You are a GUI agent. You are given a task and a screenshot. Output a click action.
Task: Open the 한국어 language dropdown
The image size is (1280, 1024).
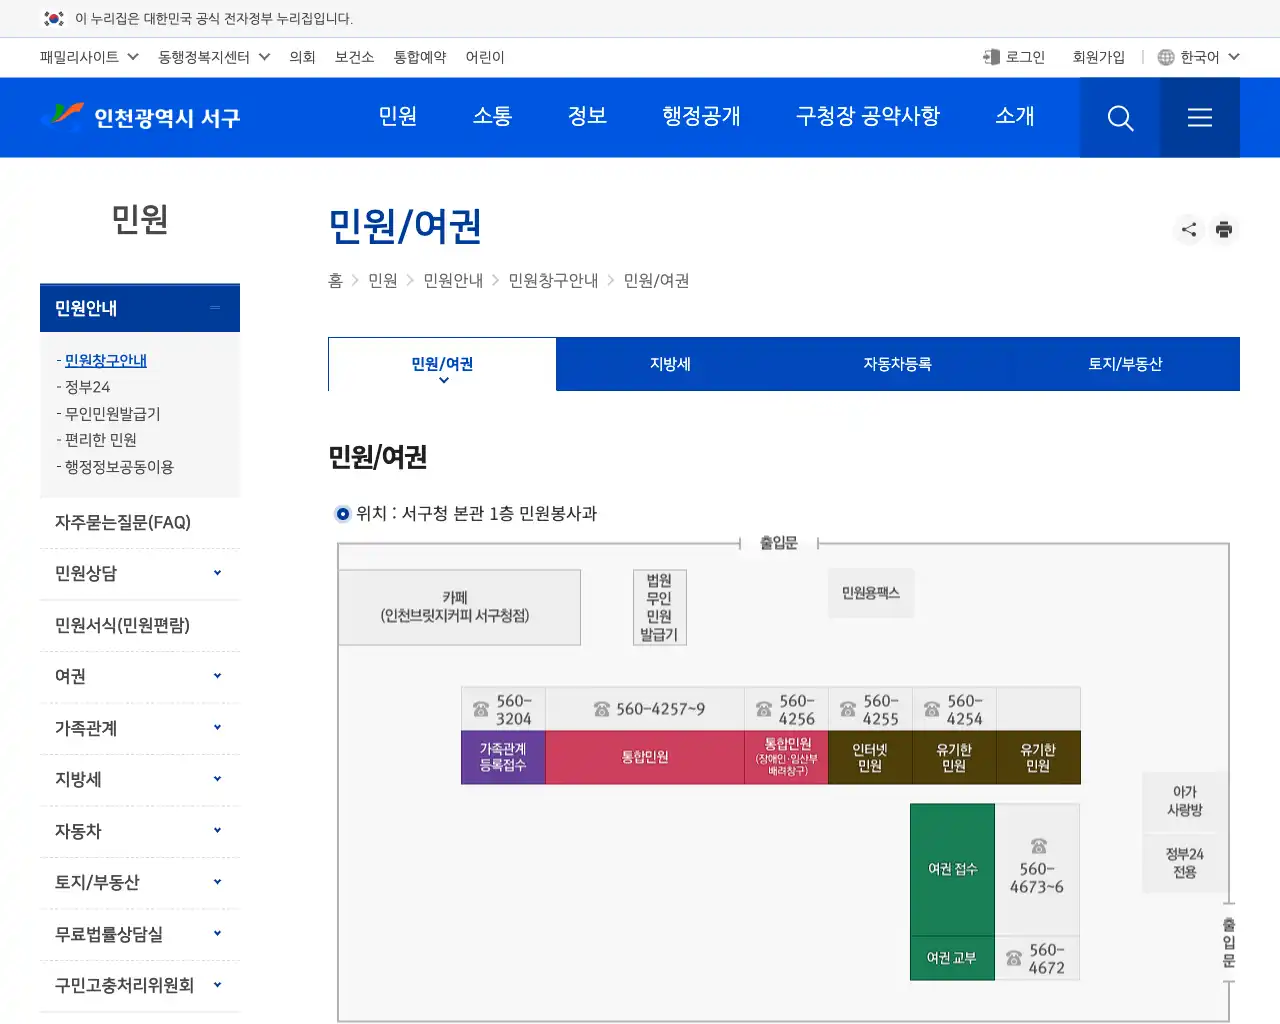pyautogui.click(x=1205, y=57)
